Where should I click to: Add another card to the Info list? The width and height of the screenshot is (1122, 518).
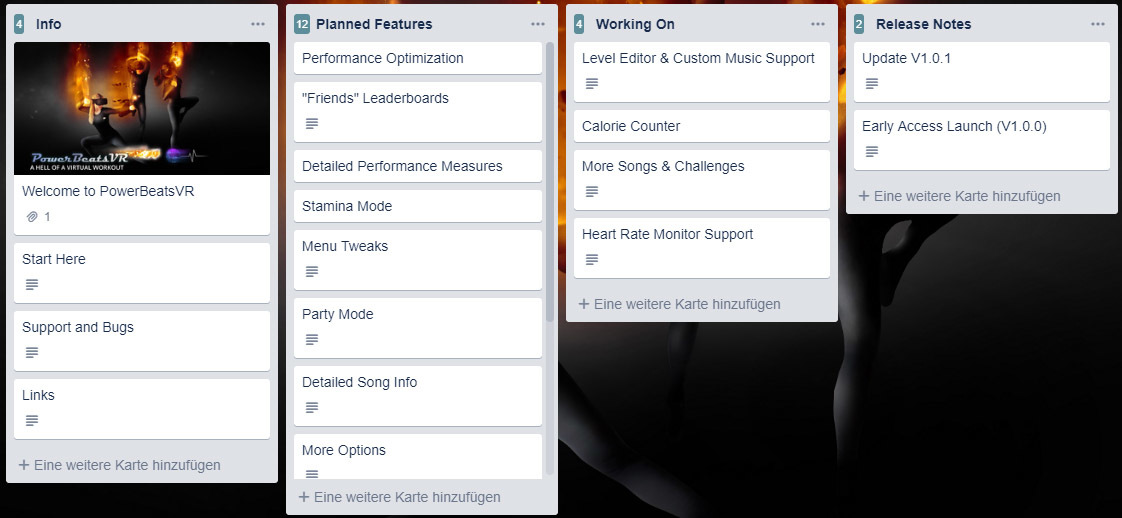[x=120, y=465]
